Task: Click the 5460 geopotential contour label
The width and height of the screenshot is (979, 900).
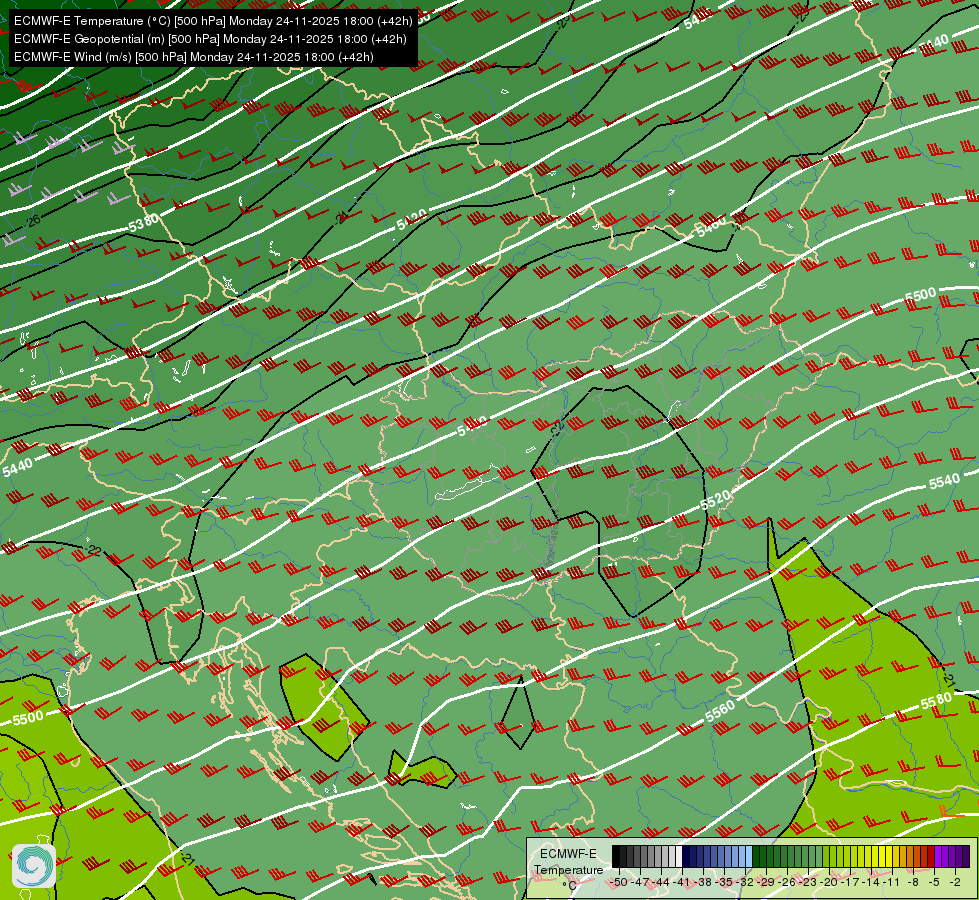Action: coord(711,226)
